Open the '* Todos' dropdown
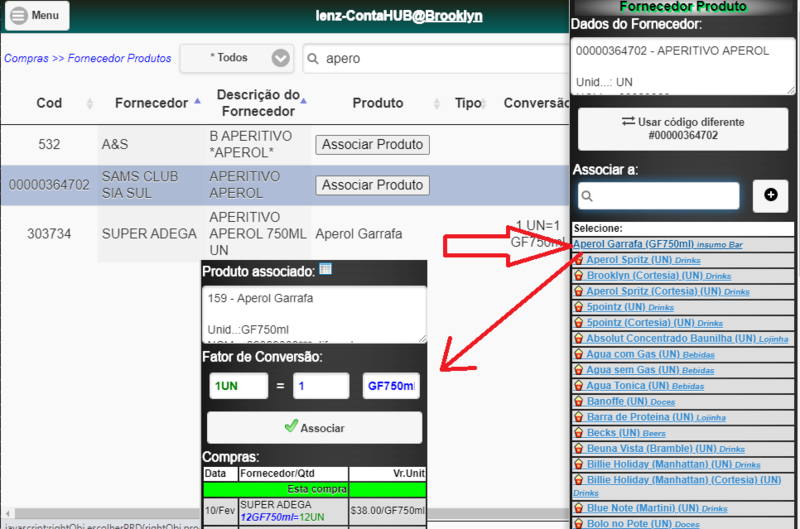Image resolution: width=800 pixels, height=529 pixels. point(237,58)
